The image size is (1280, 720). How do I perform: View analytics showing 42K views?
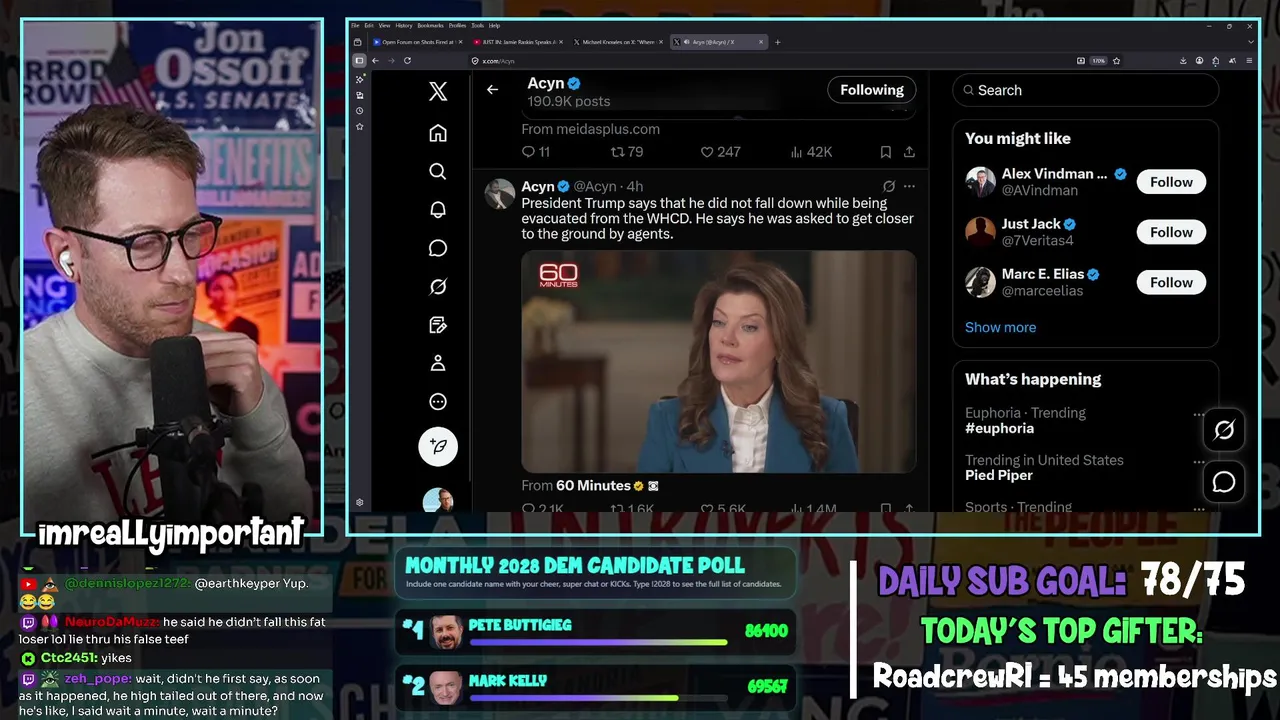click(x=811, y=152)
